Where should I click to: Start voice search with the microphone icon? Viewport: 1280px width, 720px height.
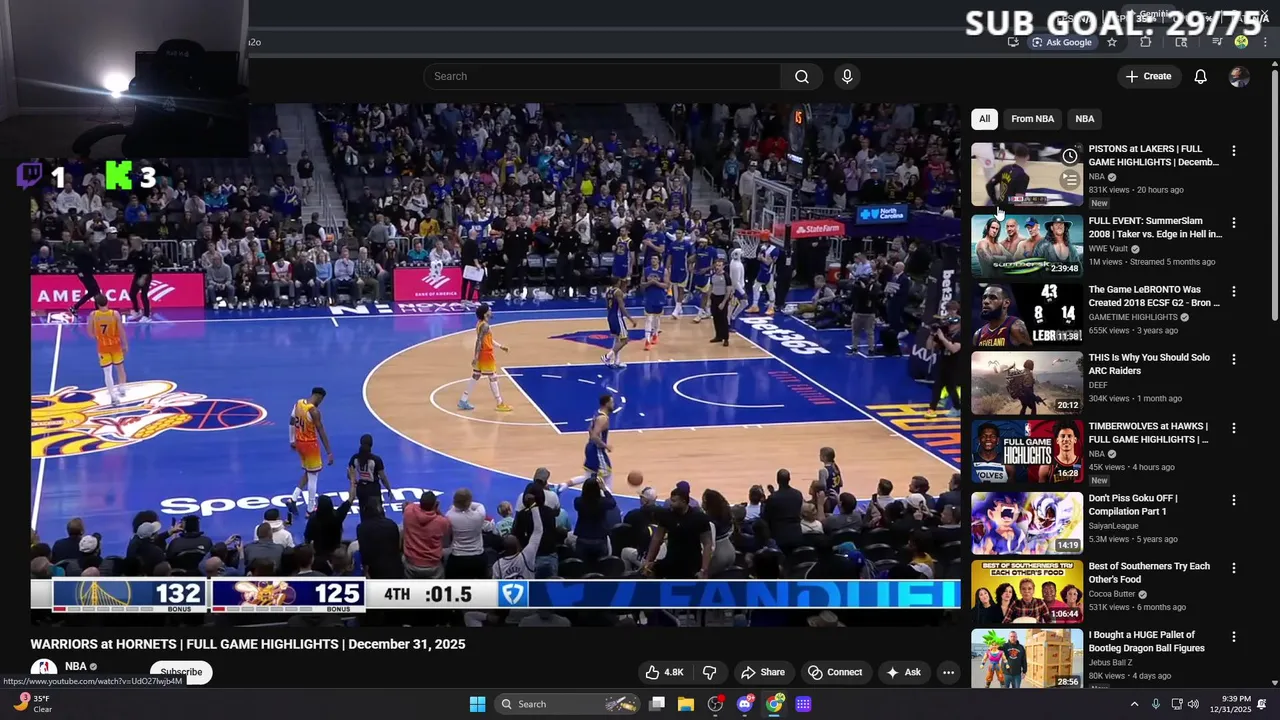[x=847, y=76]
